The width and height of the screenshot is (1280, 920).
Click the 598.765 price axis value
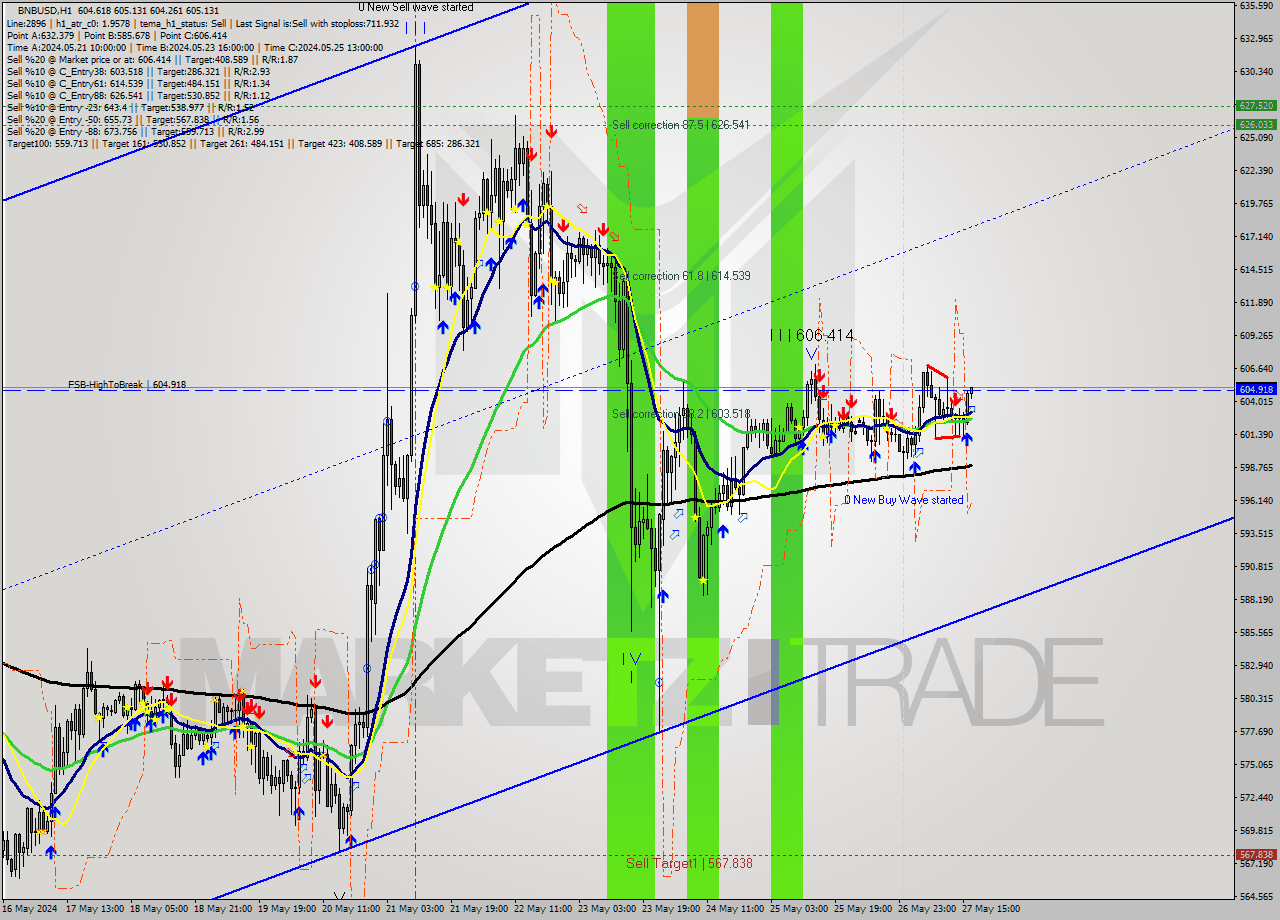[1255, 468]
